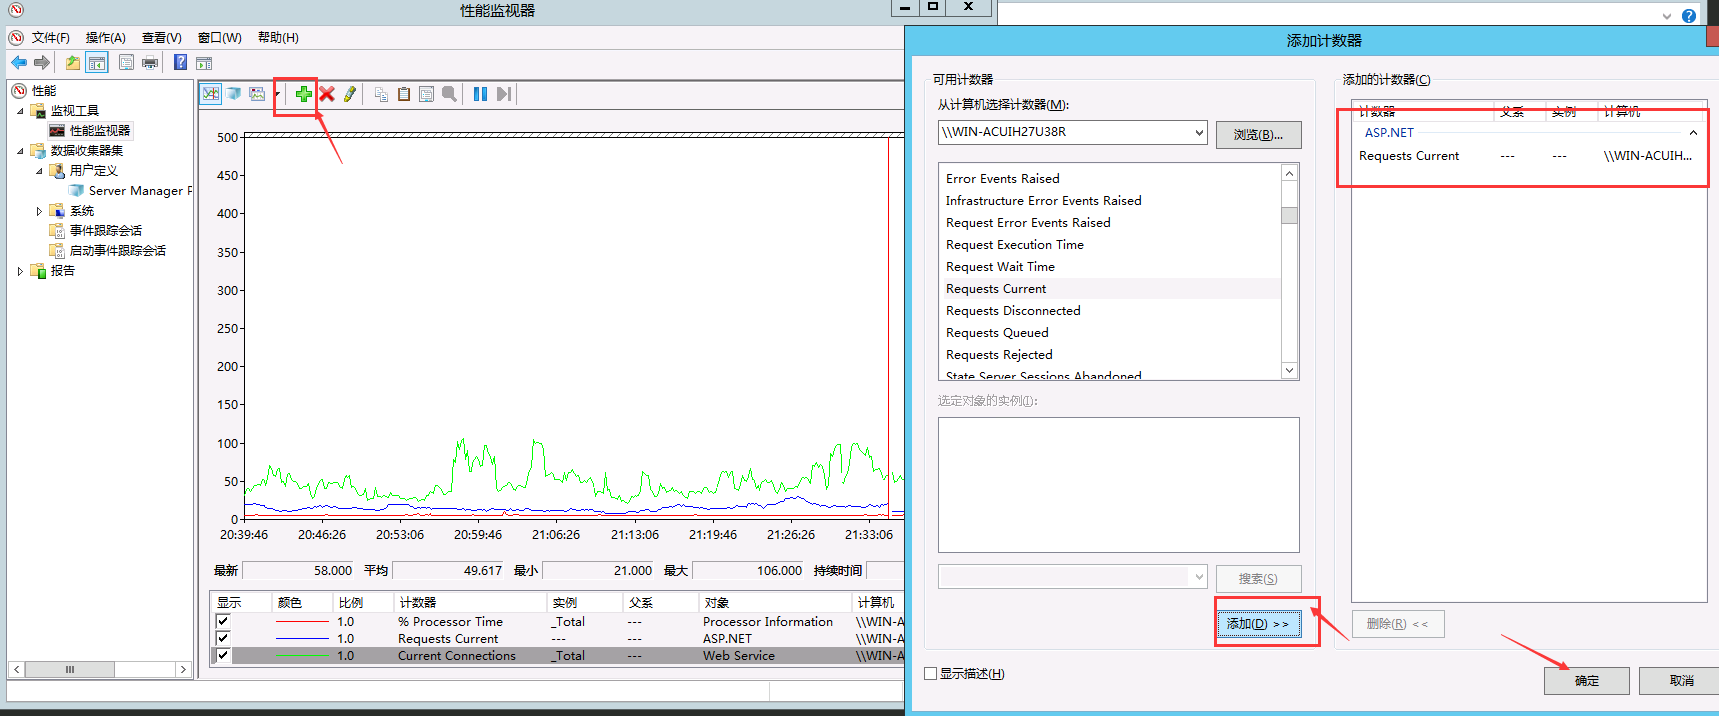Click the 确定 button

point(1586,681)
